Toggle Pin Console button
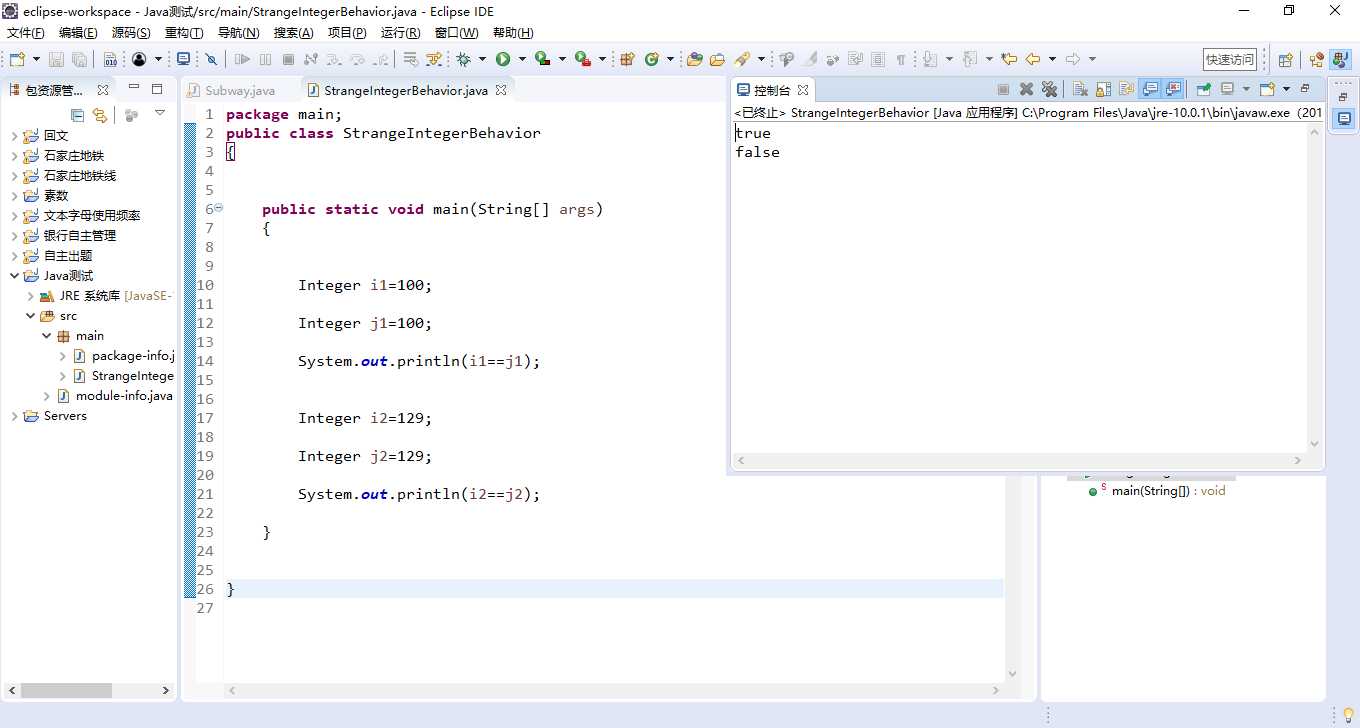This screenshot has width=1360, height=728. [x=1203, y=89]
